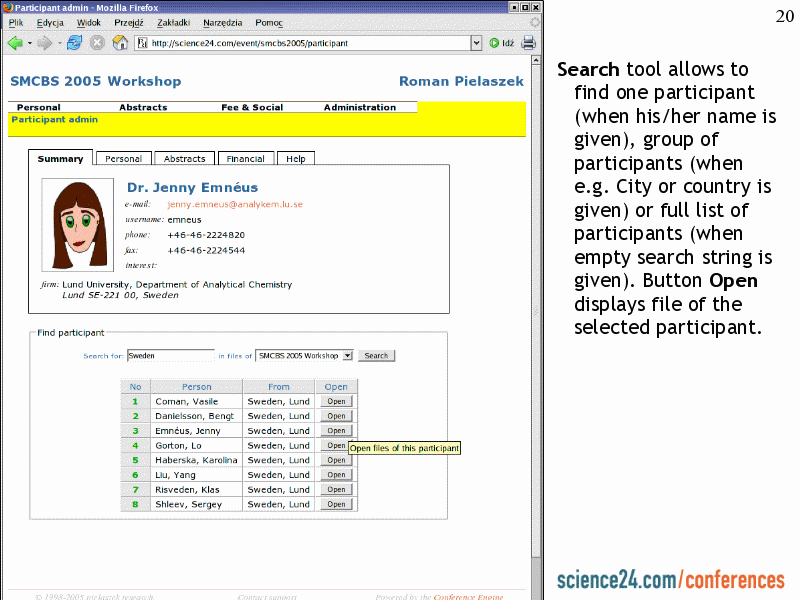Open the Narzędzia menu
The height and width of the screenshot is (600, 800).
tap(223, 22)
